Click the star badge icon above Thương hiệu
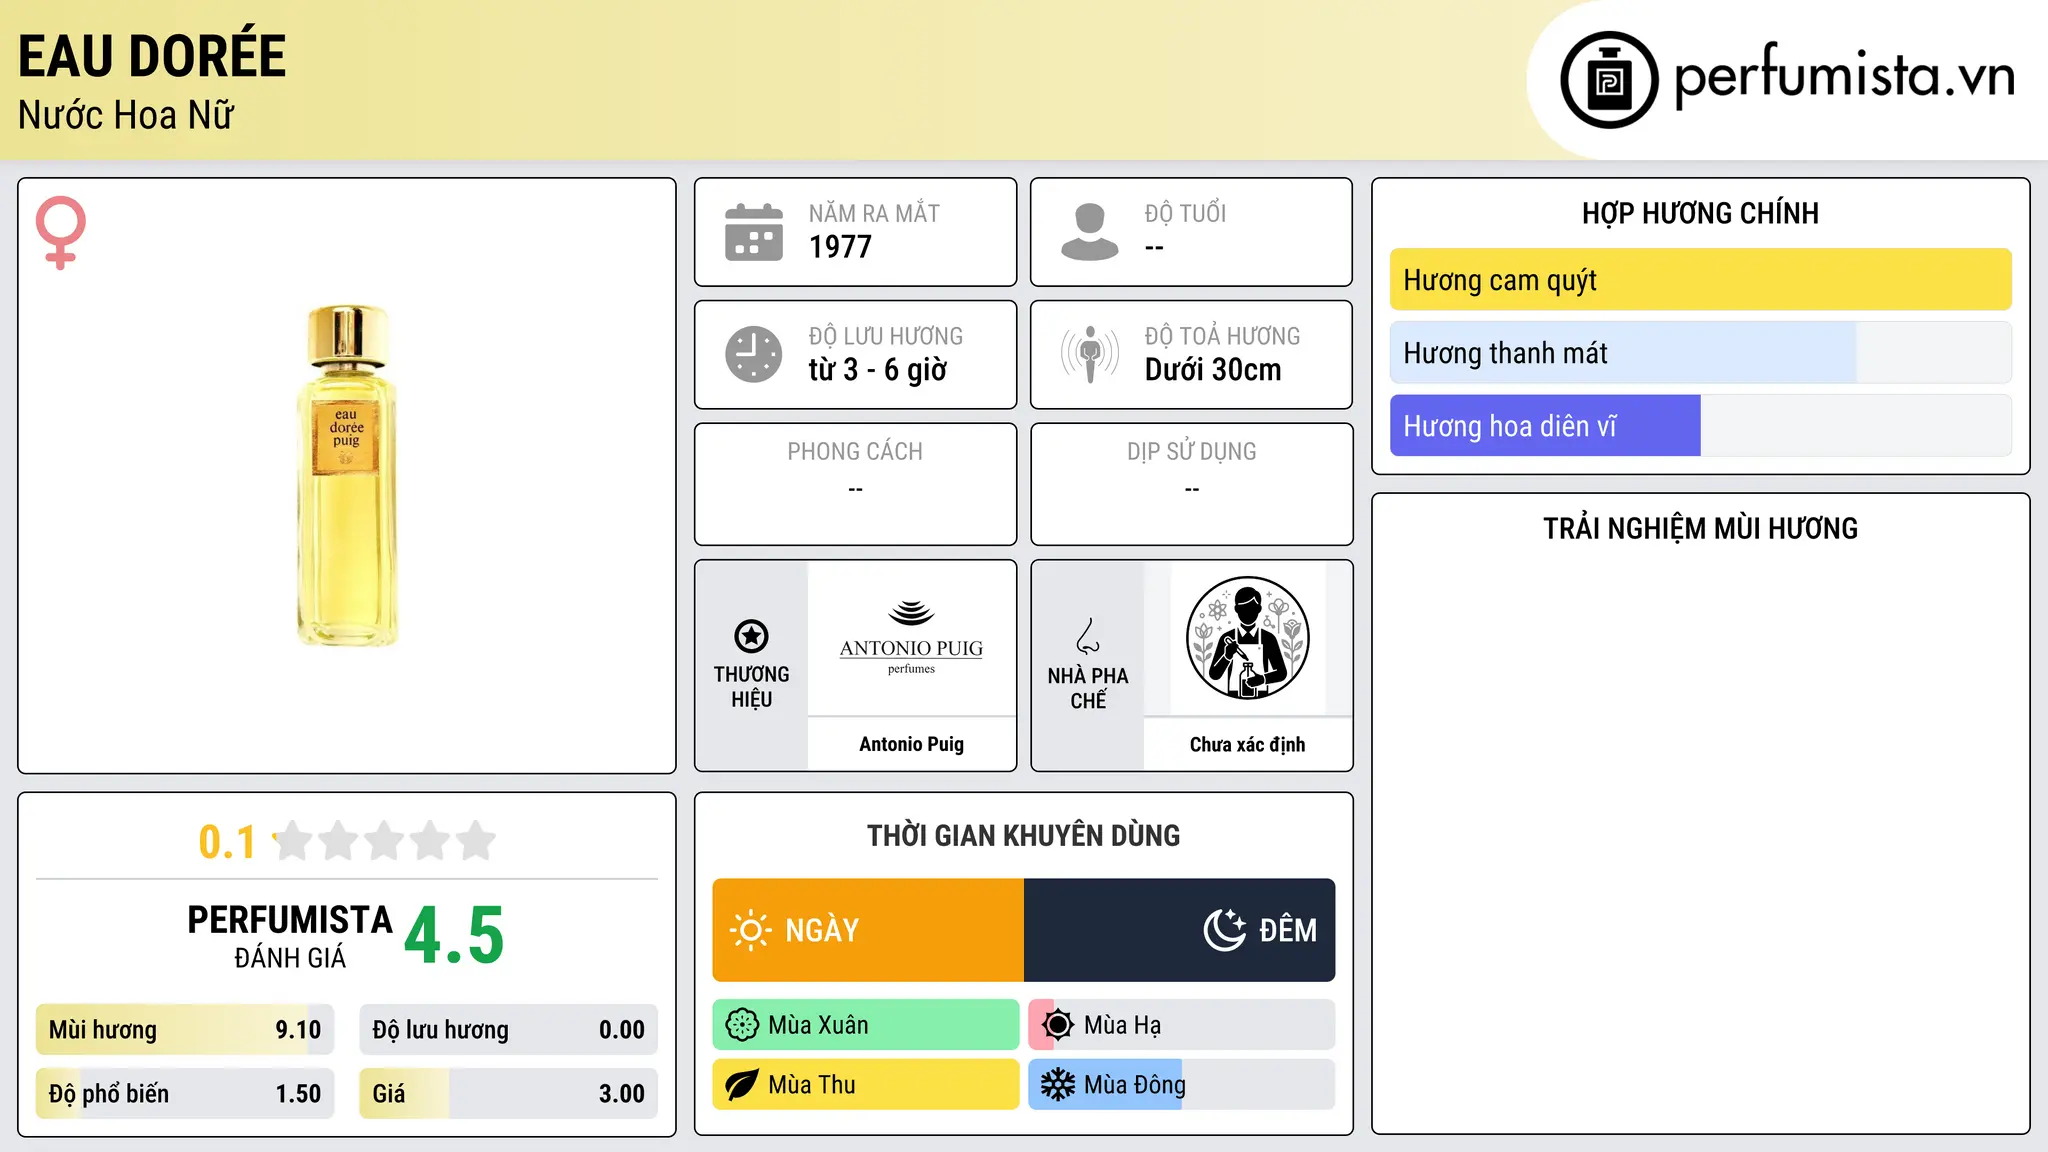Screen dimensions: 2048x1152 [751, 636]
